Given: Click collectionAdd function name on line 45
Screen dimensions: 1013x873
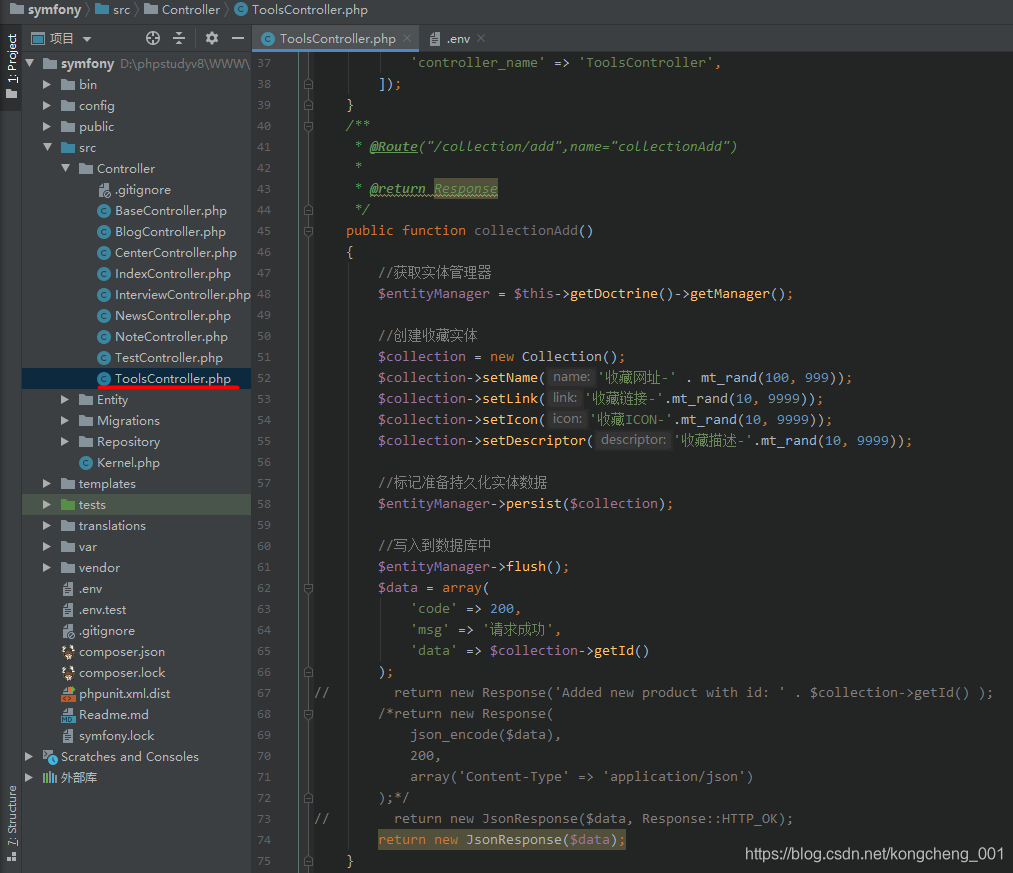Looking at the screenshot, I should tap(526, 231).
